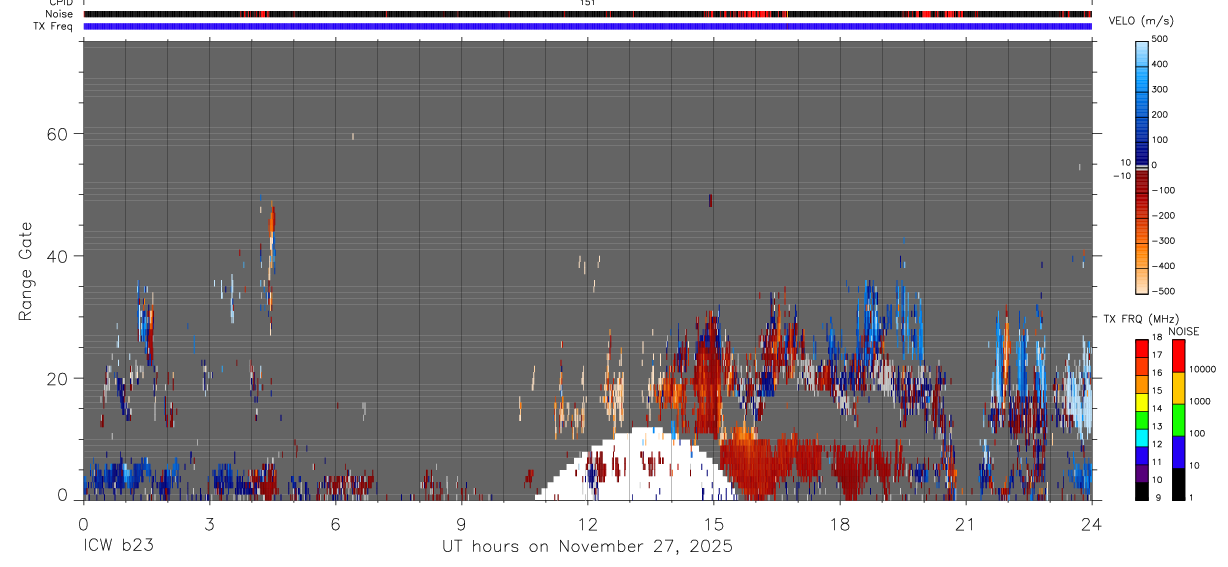This screenshot has height=567, width=1228.
Task: Click the 21 UT hour tick label
Action: pyautogui.click(x=966, y=522)
